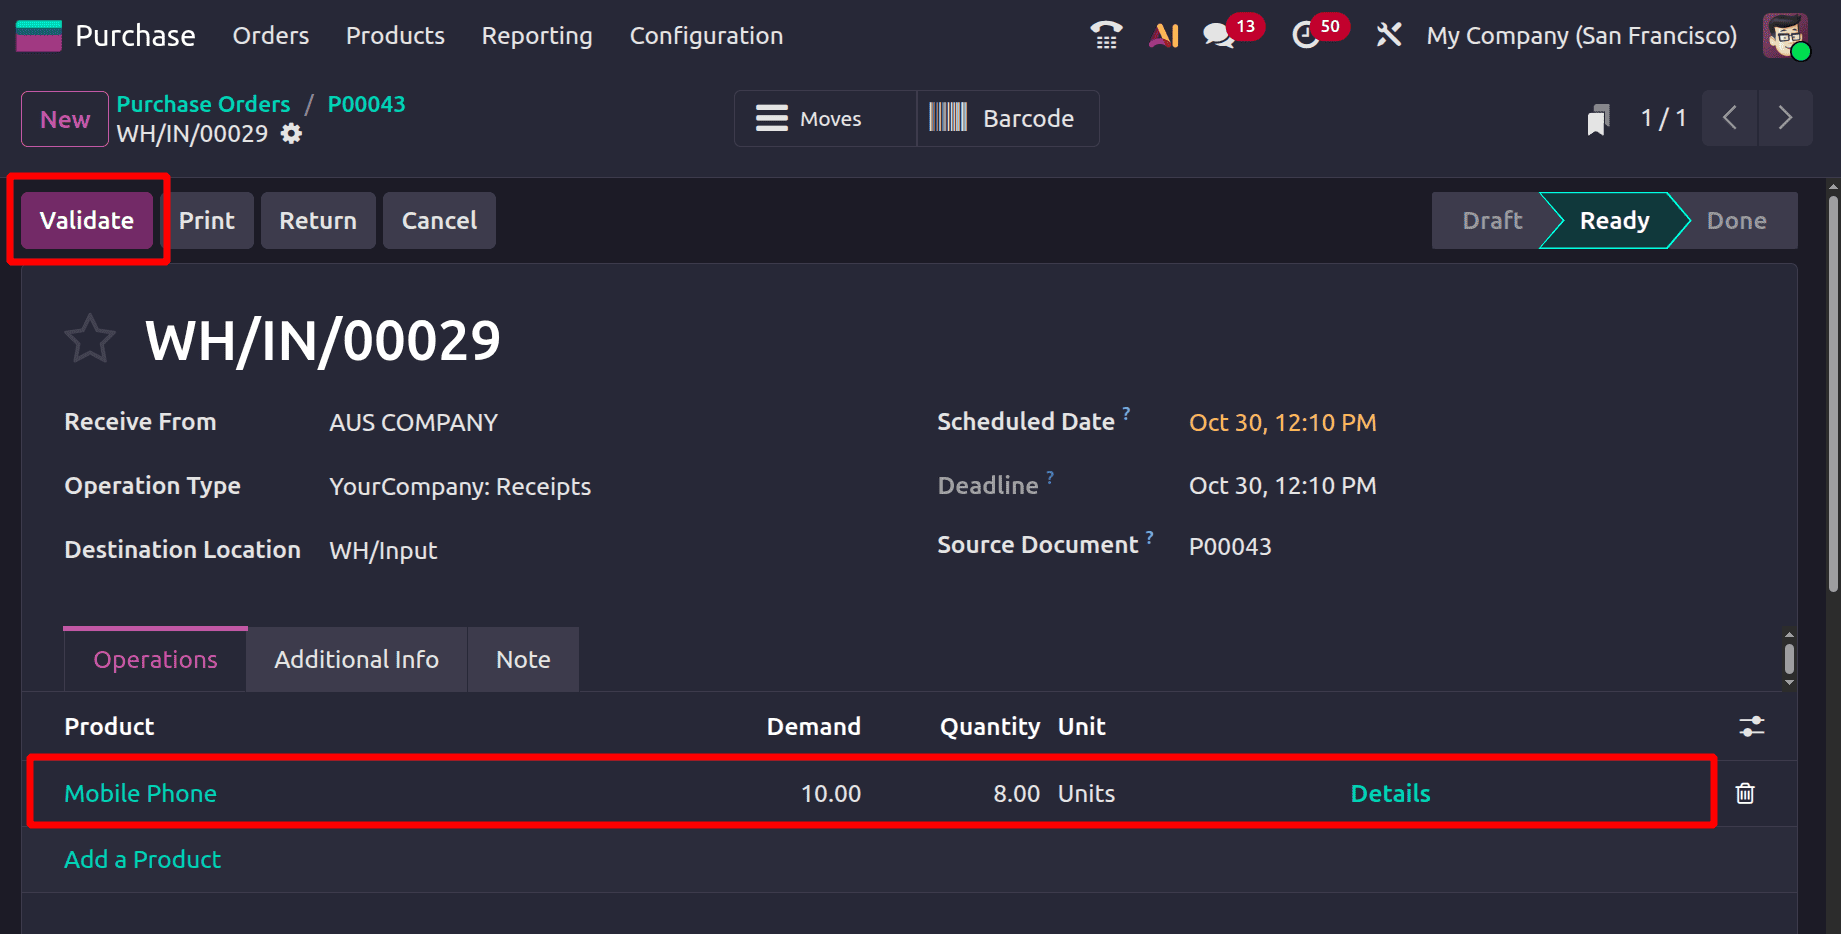Viewport: 1841px width, 934px height.
Task: Click the settings gear beside WH/IN/00029
Action: tap(290, 133)
